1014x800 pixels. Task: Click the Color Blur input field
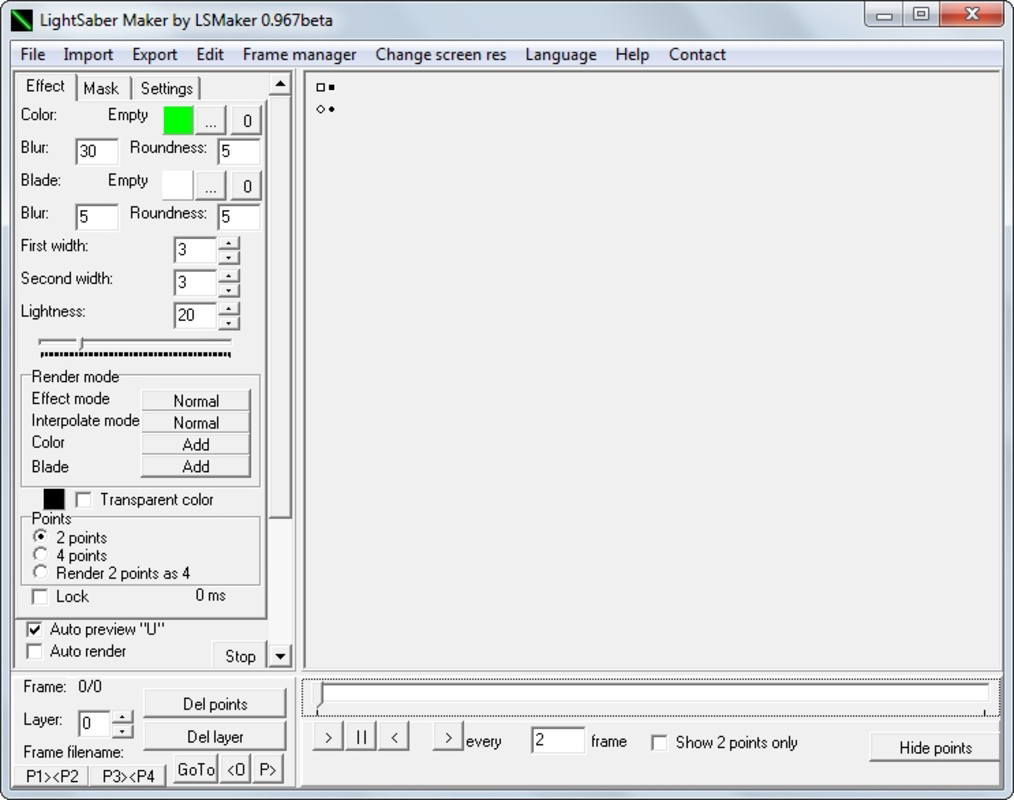click(x=97, y=151)
